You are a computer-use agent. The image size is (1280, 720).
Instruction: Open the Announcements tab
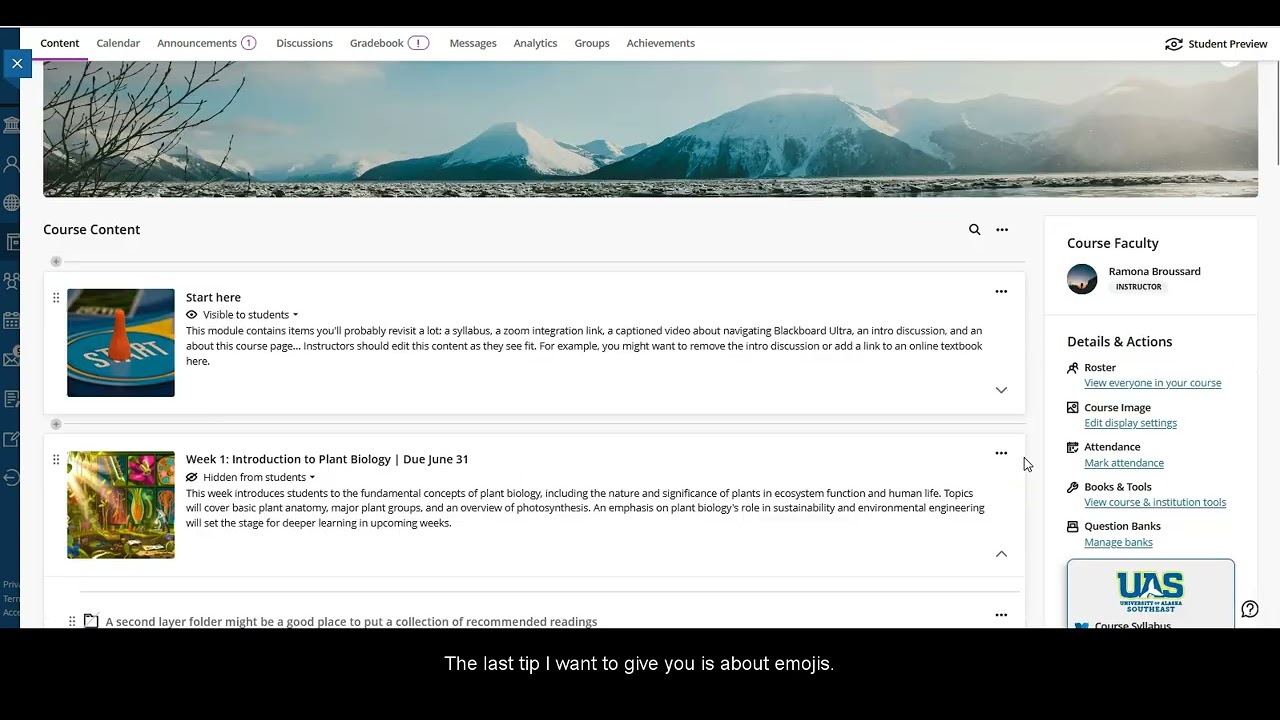(x=206, y=44)
